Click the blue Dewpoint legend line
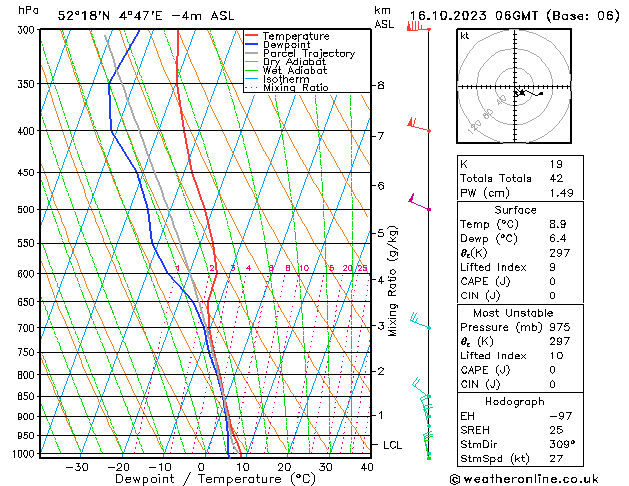 [253, 45]
